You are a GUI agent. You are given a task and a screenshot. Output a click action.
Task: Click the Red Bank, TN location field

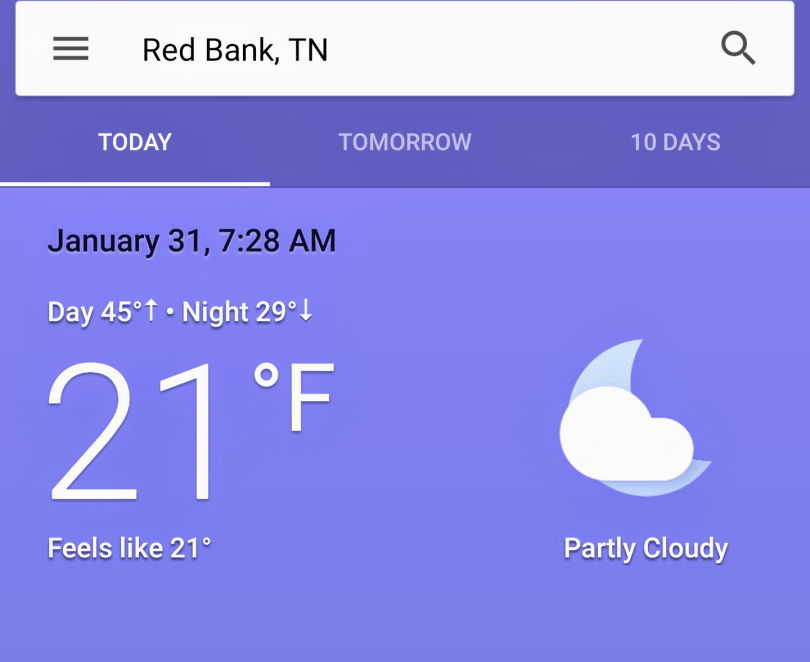(x=235, y=50)
